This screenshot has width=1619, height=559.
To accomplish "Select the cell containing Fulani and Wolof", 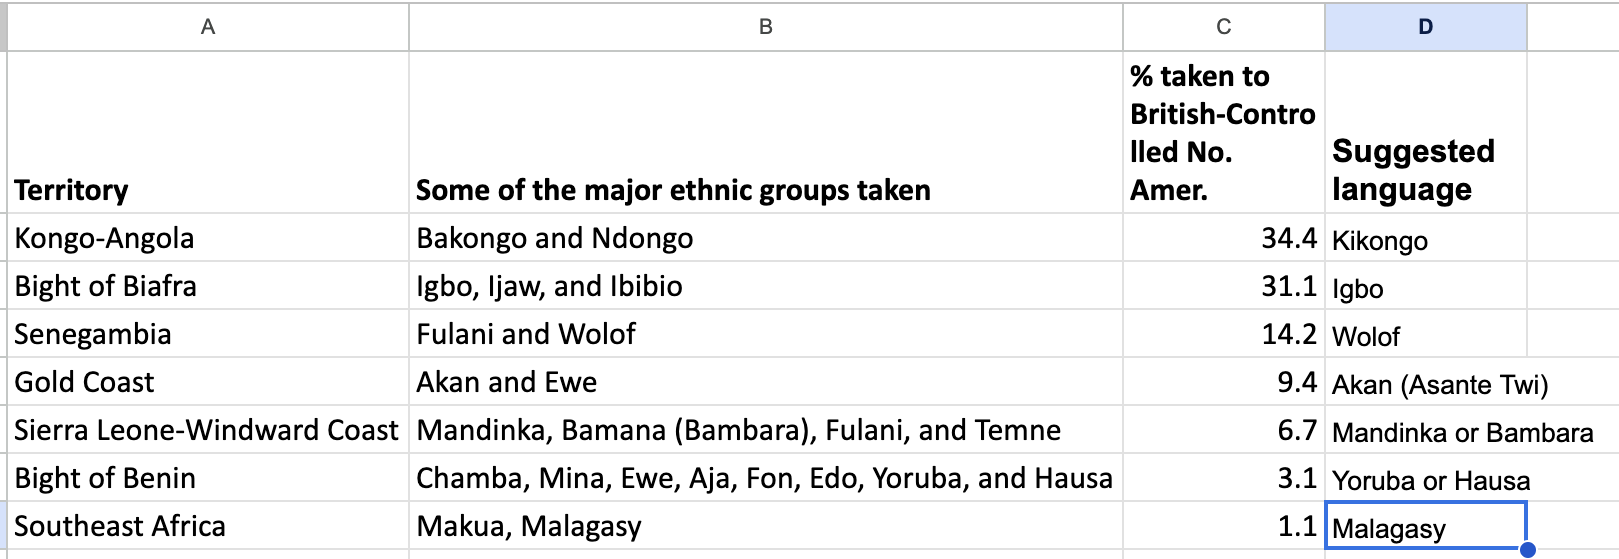I will pyautogui.click(x=765, y=333).
